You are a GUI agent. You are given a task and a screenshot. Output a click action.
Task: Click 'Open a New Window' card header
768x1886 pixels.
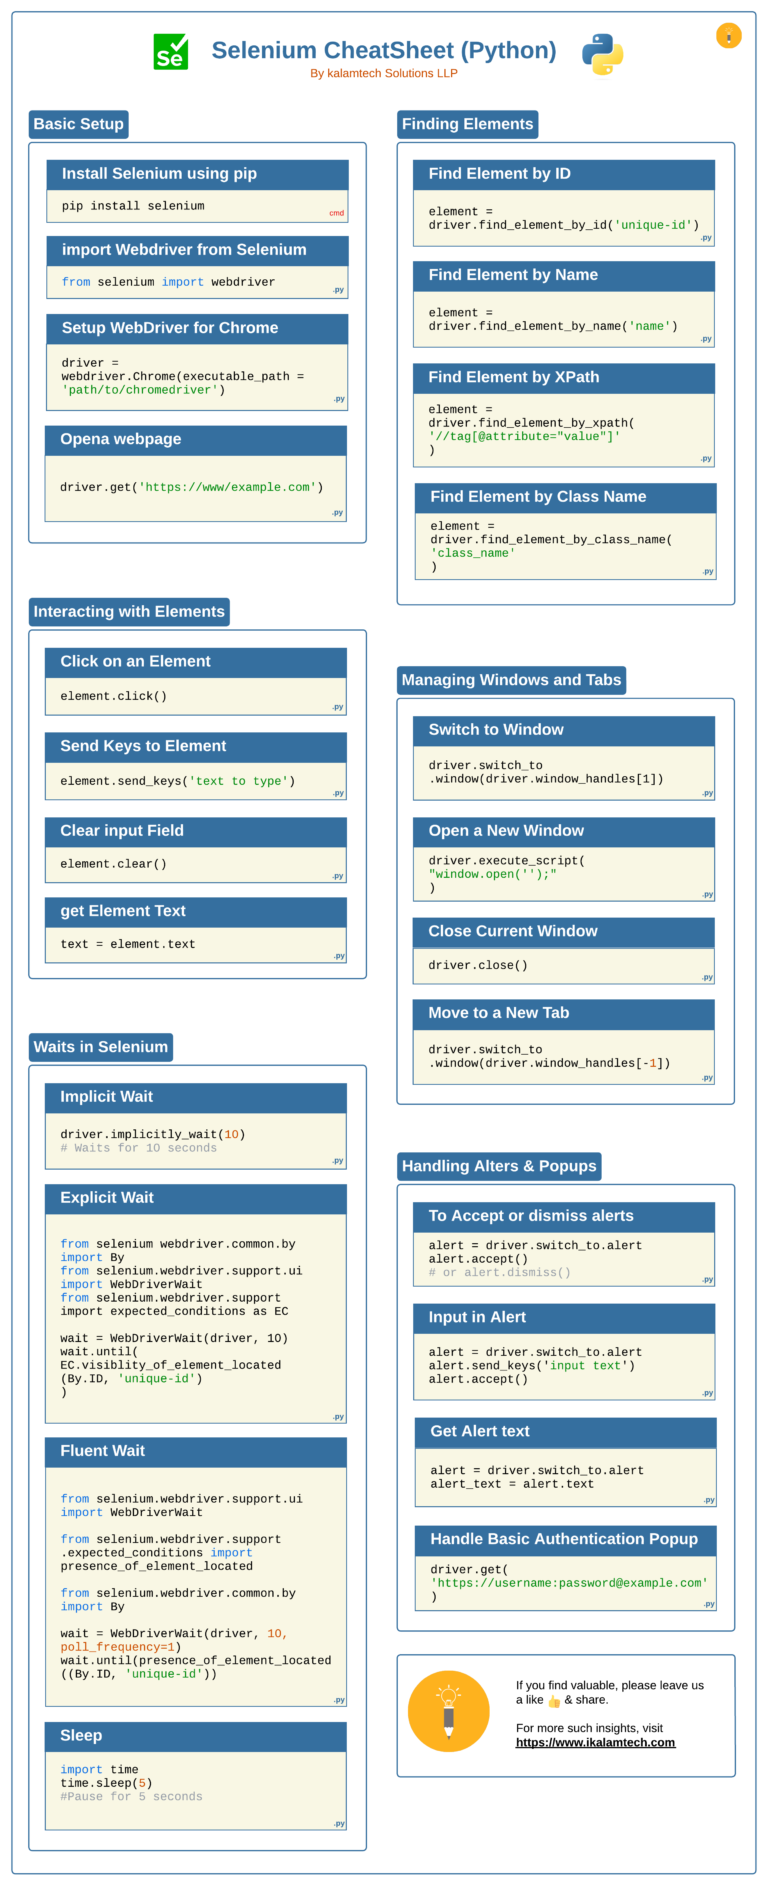[x=565, y=832]
